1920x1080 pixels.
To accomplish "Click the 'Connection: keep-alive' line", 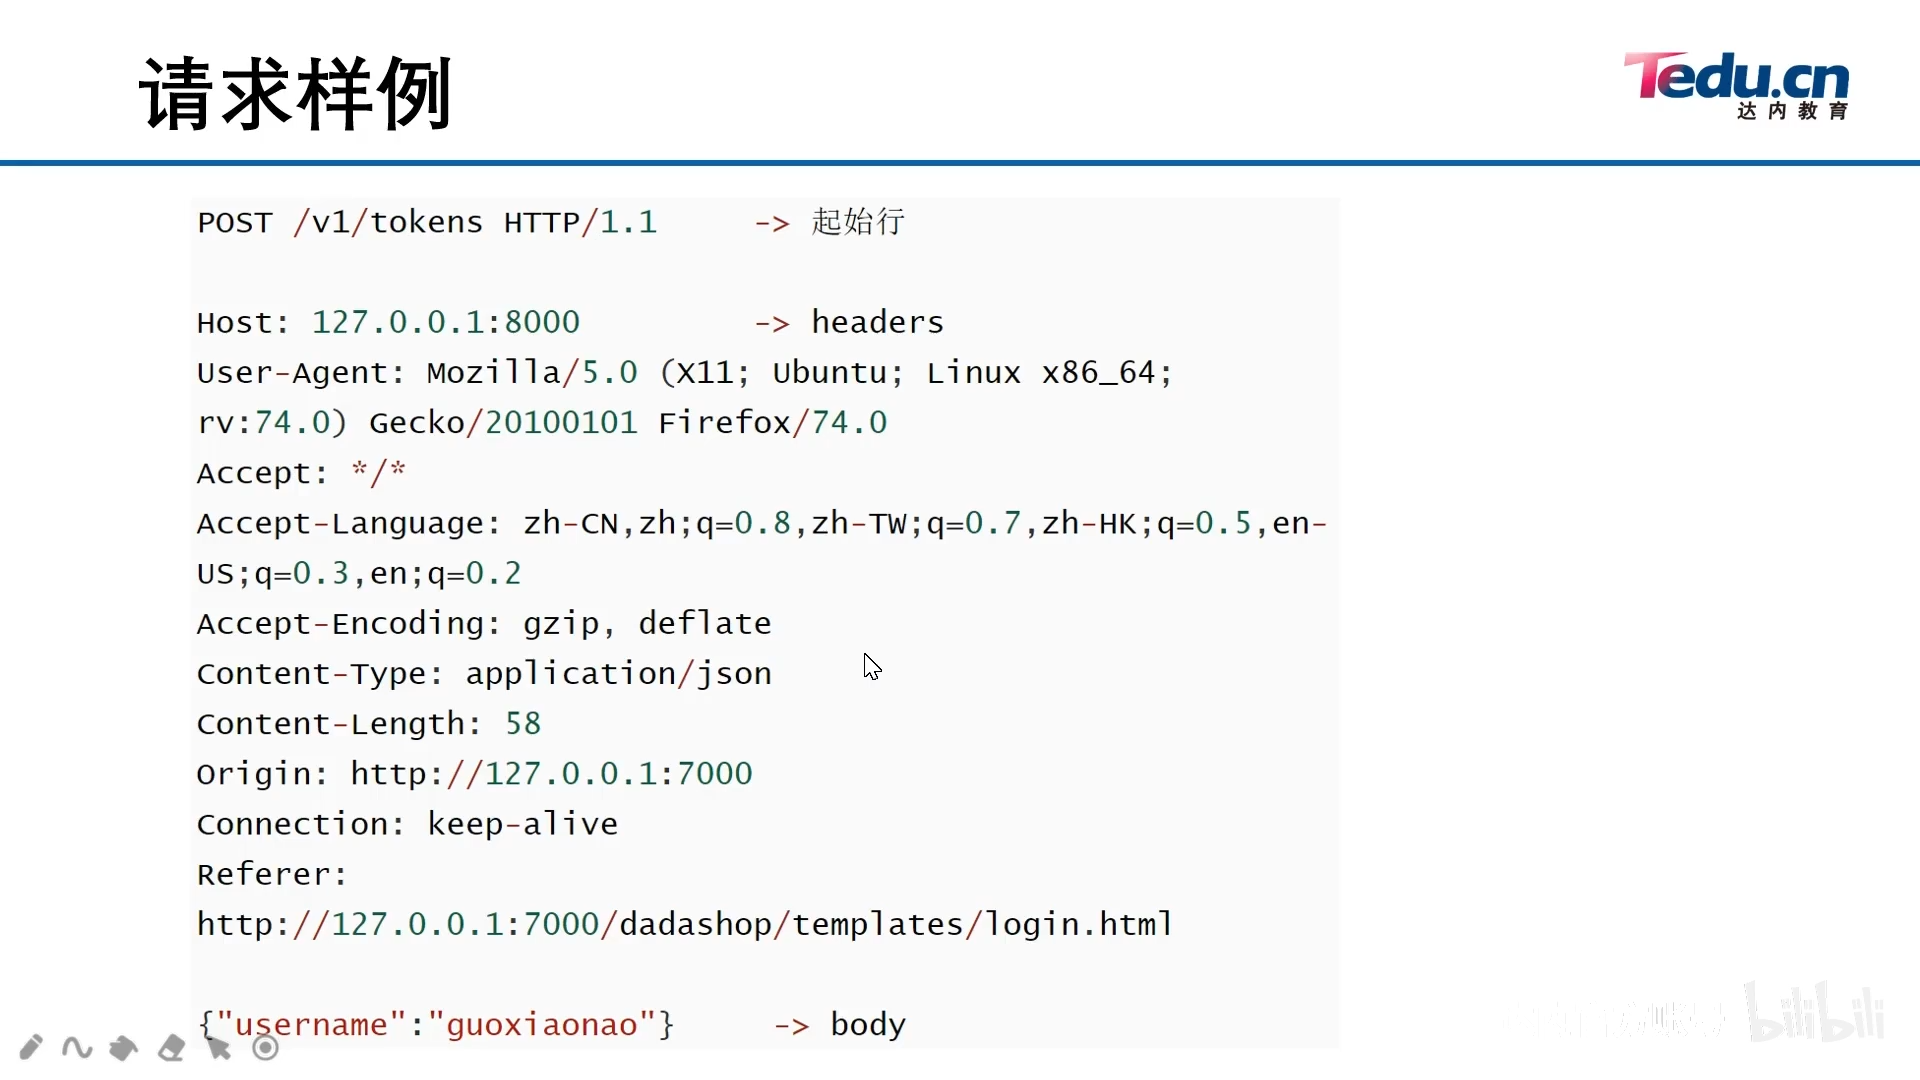I will 407,823.
